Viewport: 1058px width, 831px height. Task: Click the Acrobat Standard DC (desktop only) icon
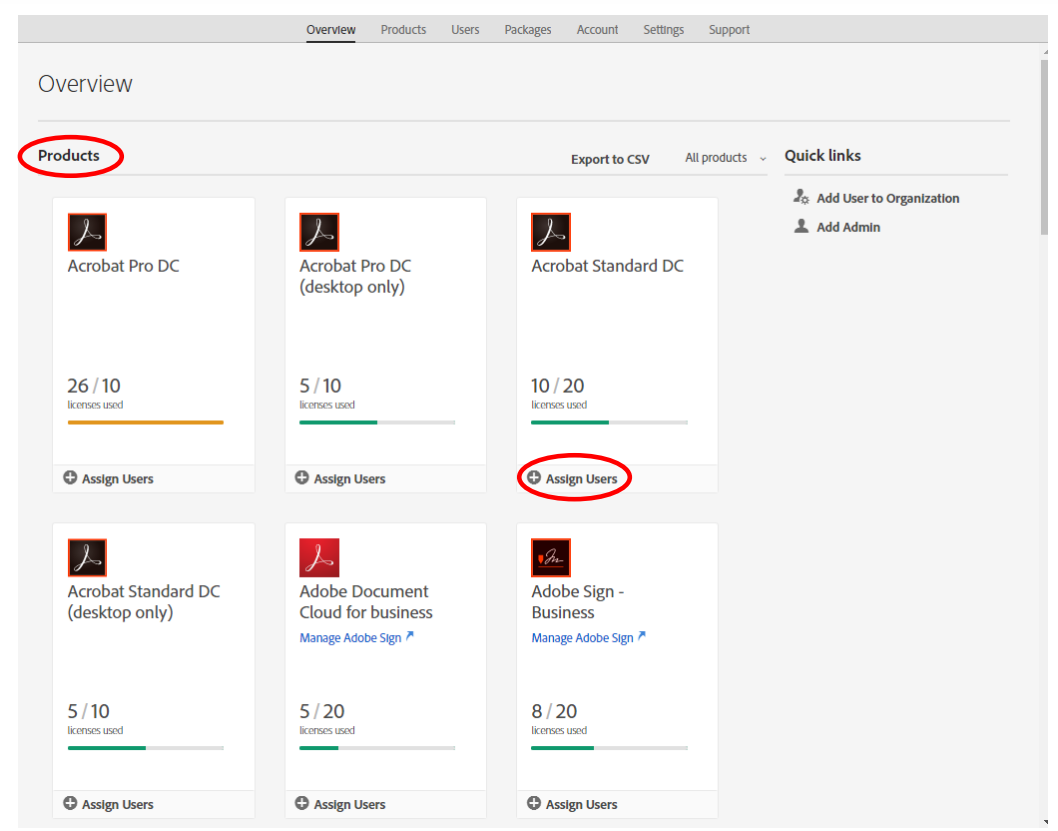(x=87, y=557)
